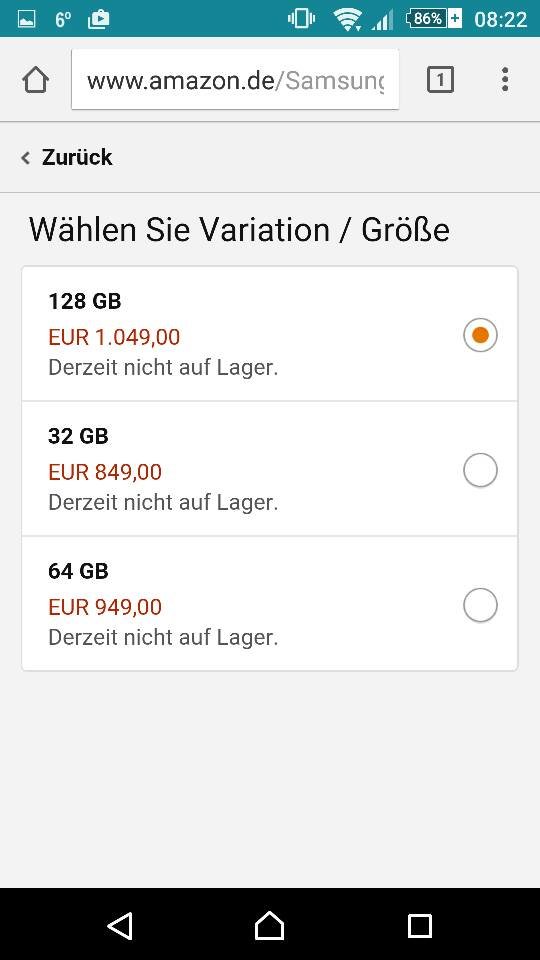Tap the EUR 1.049,00 price
This screenshot has width=540, height=960.
tap(114, 337)
